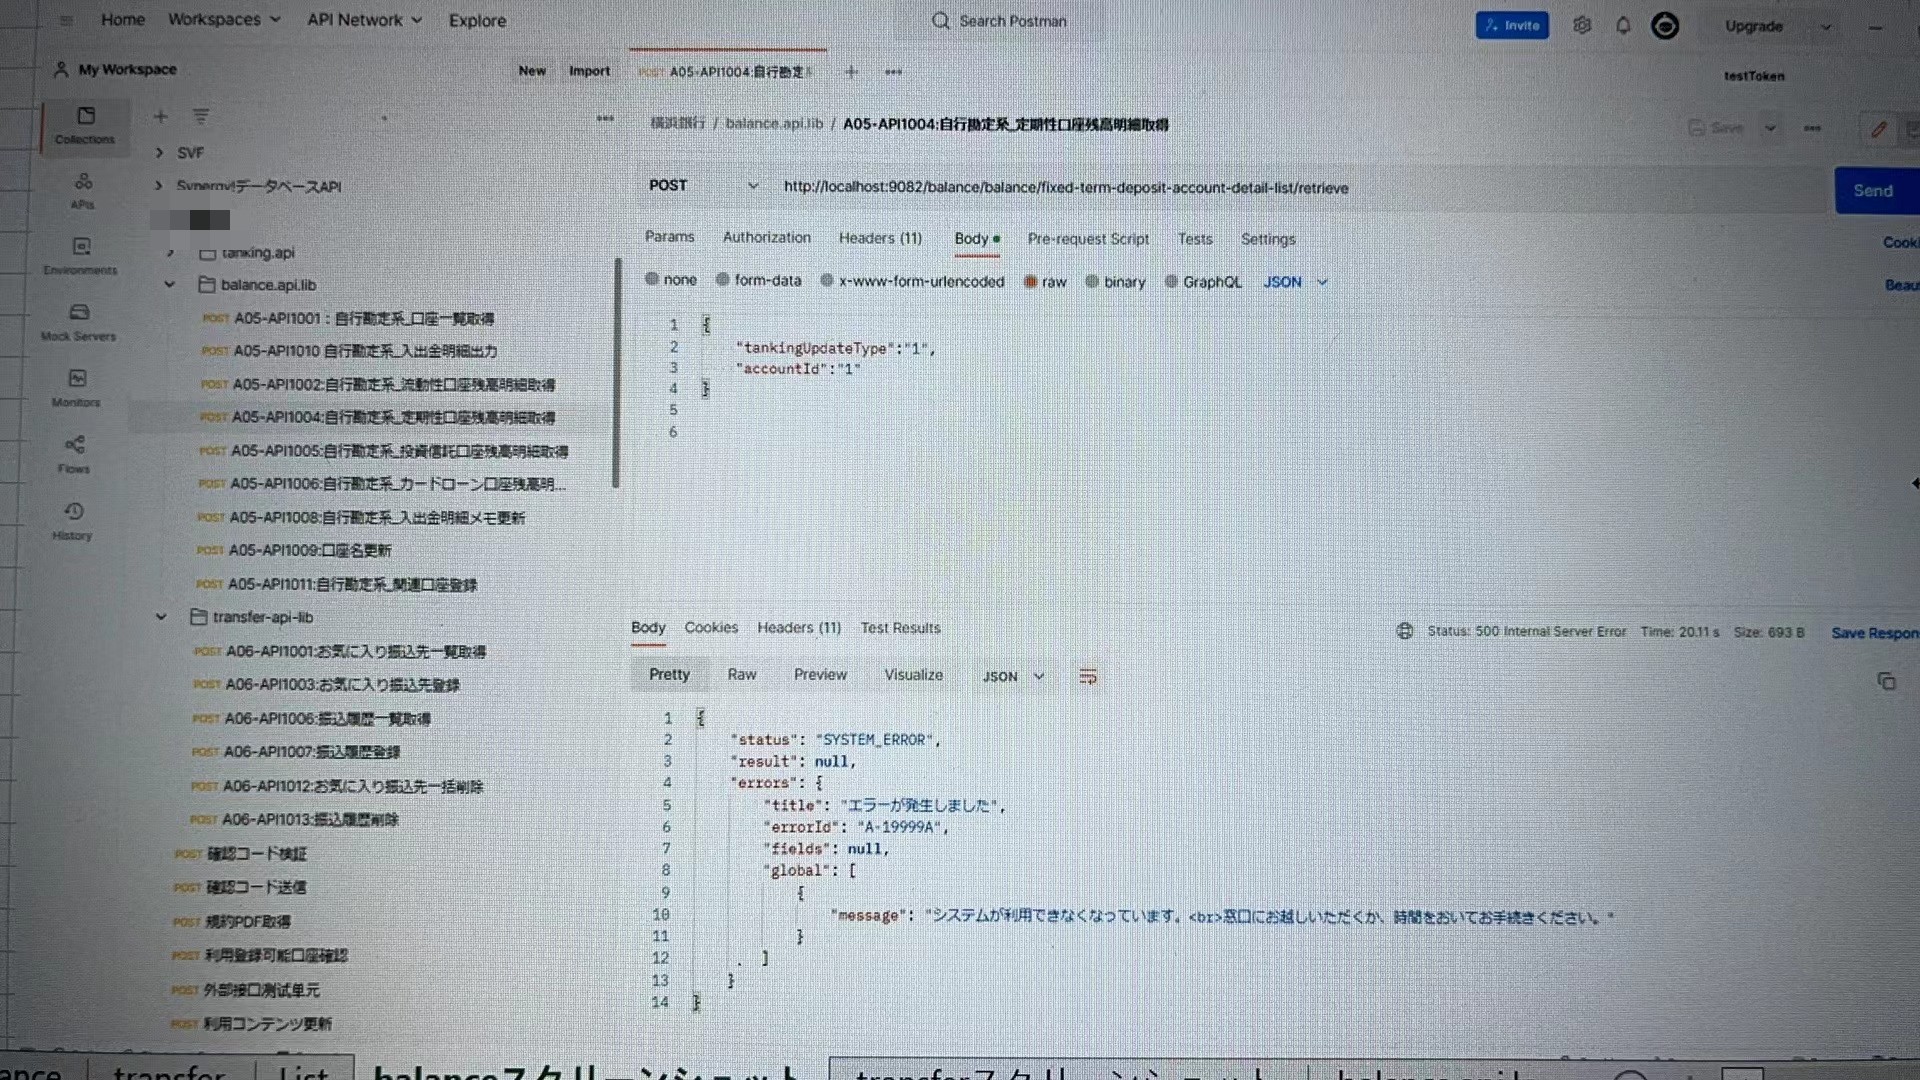This screenshot has height=1080, width=1920.
Task: Click the edit pencil icon beside Save
Action: tap(1879, 129)
